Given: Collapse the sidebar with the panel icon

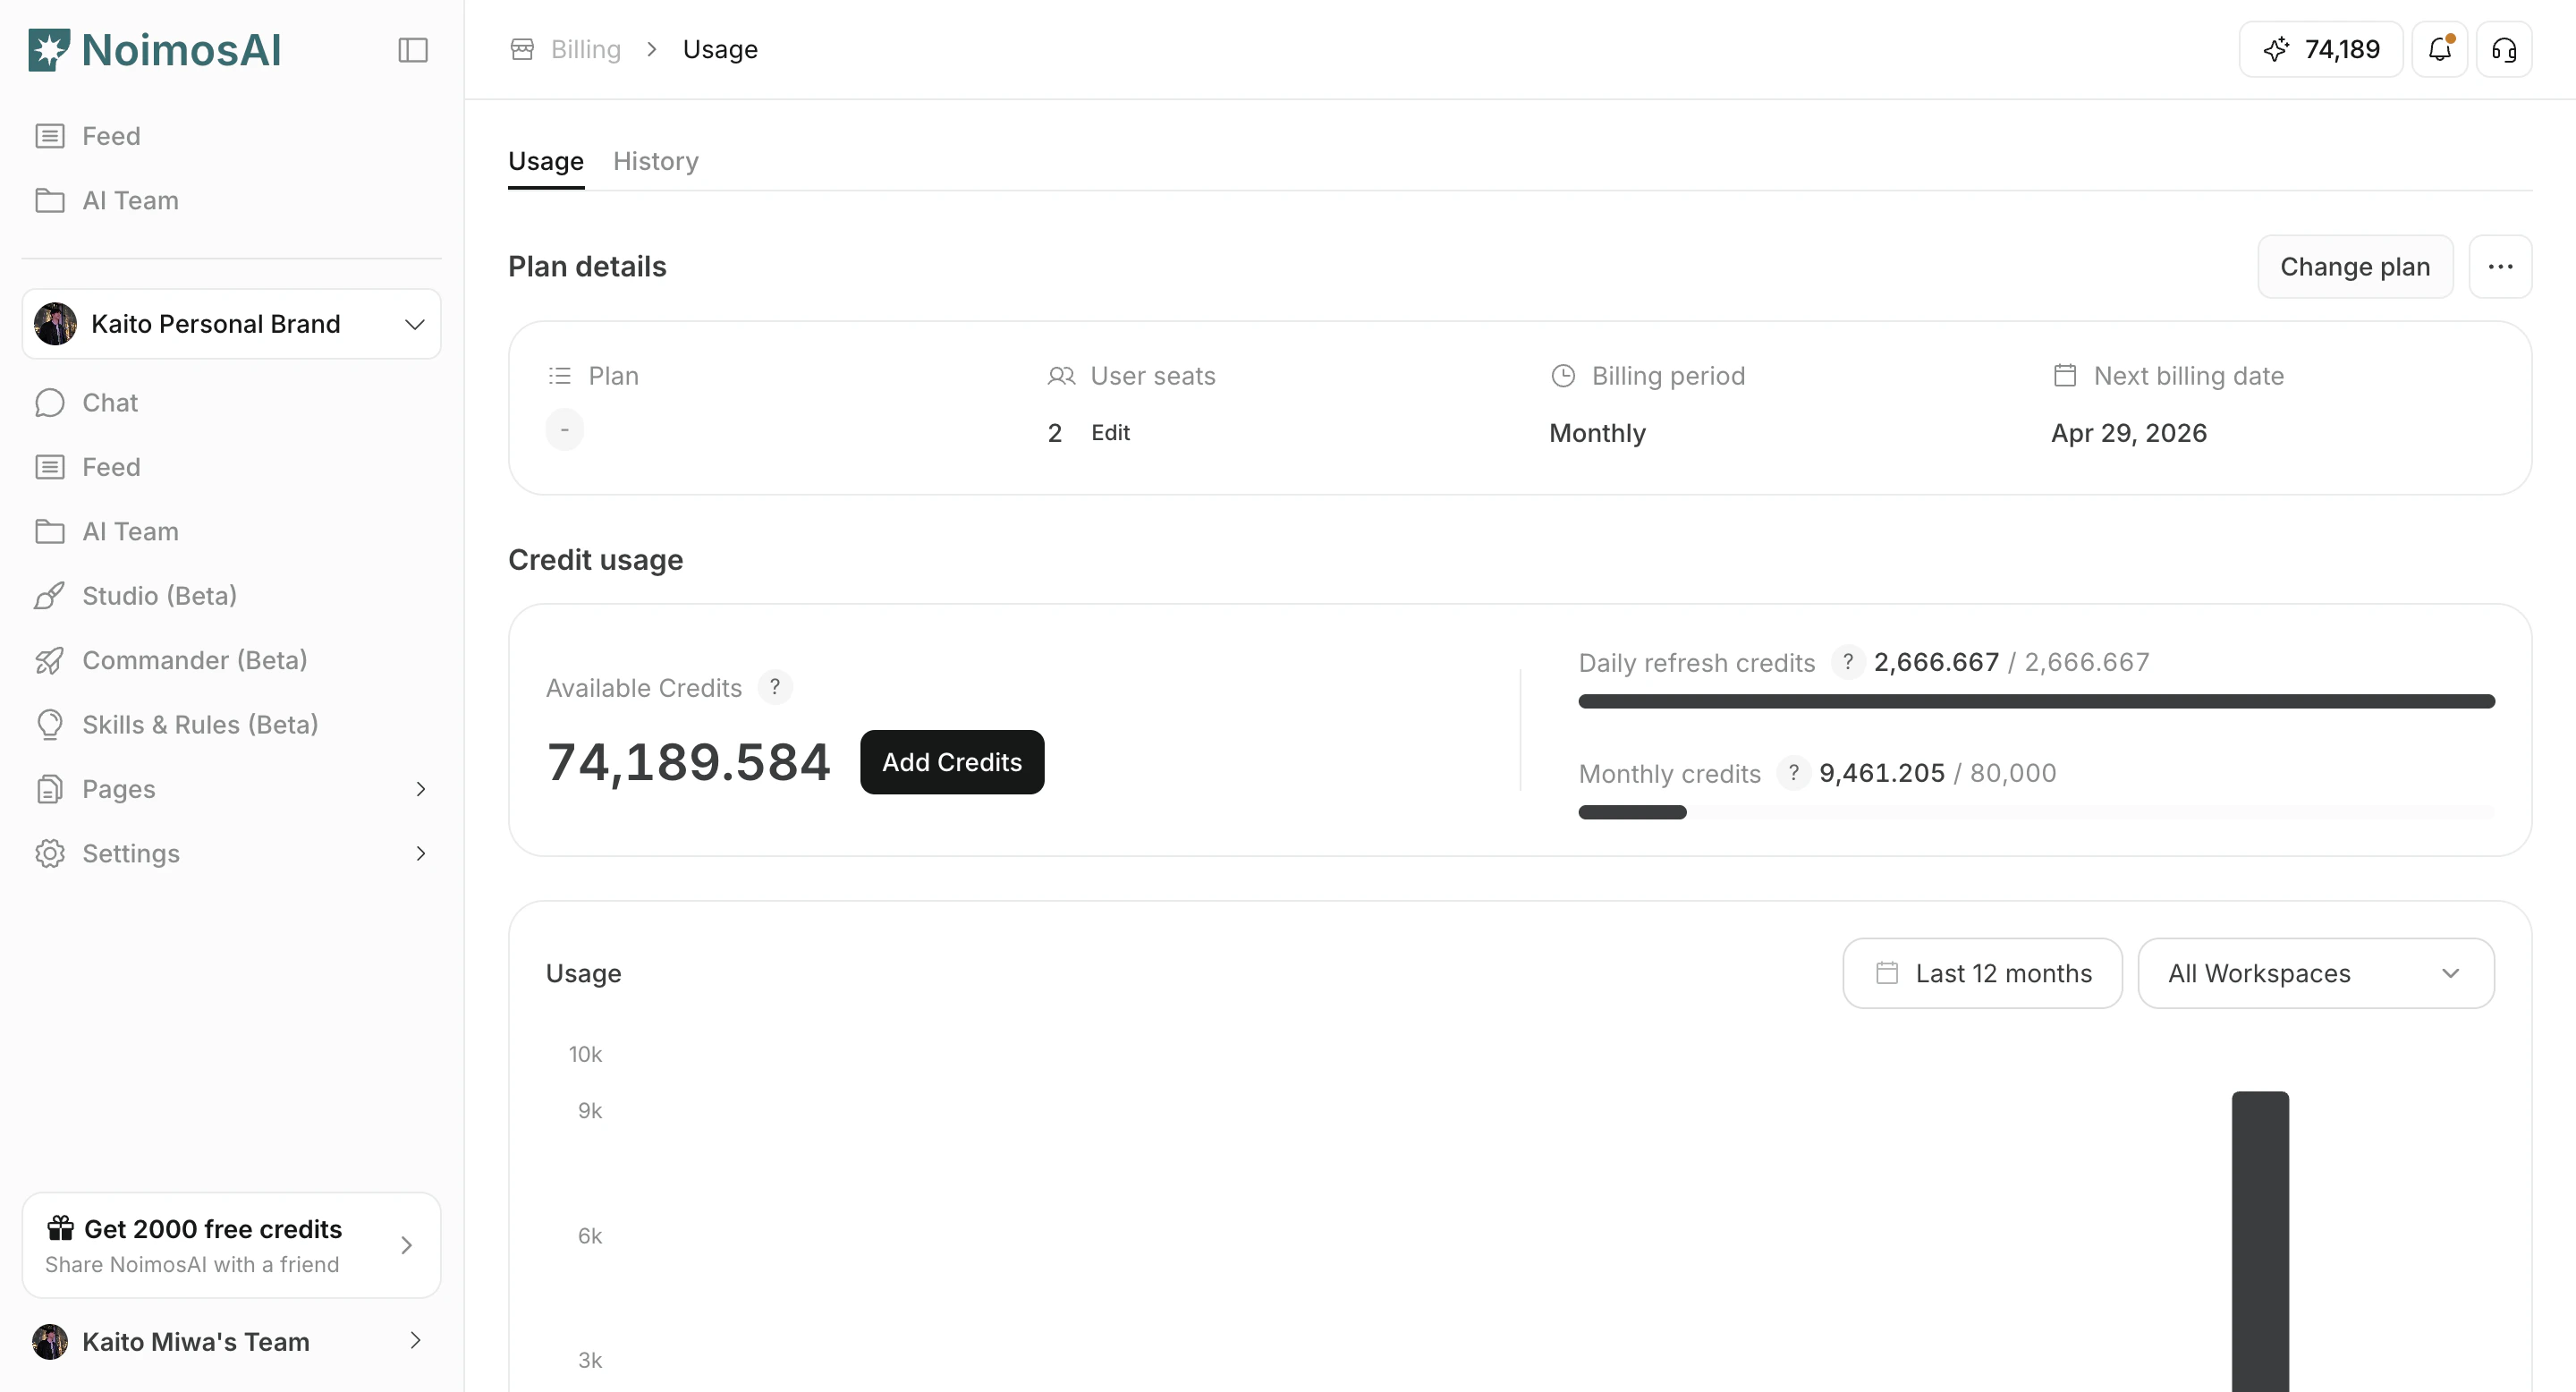Looking at the screenshot, I should click(413, 50).
